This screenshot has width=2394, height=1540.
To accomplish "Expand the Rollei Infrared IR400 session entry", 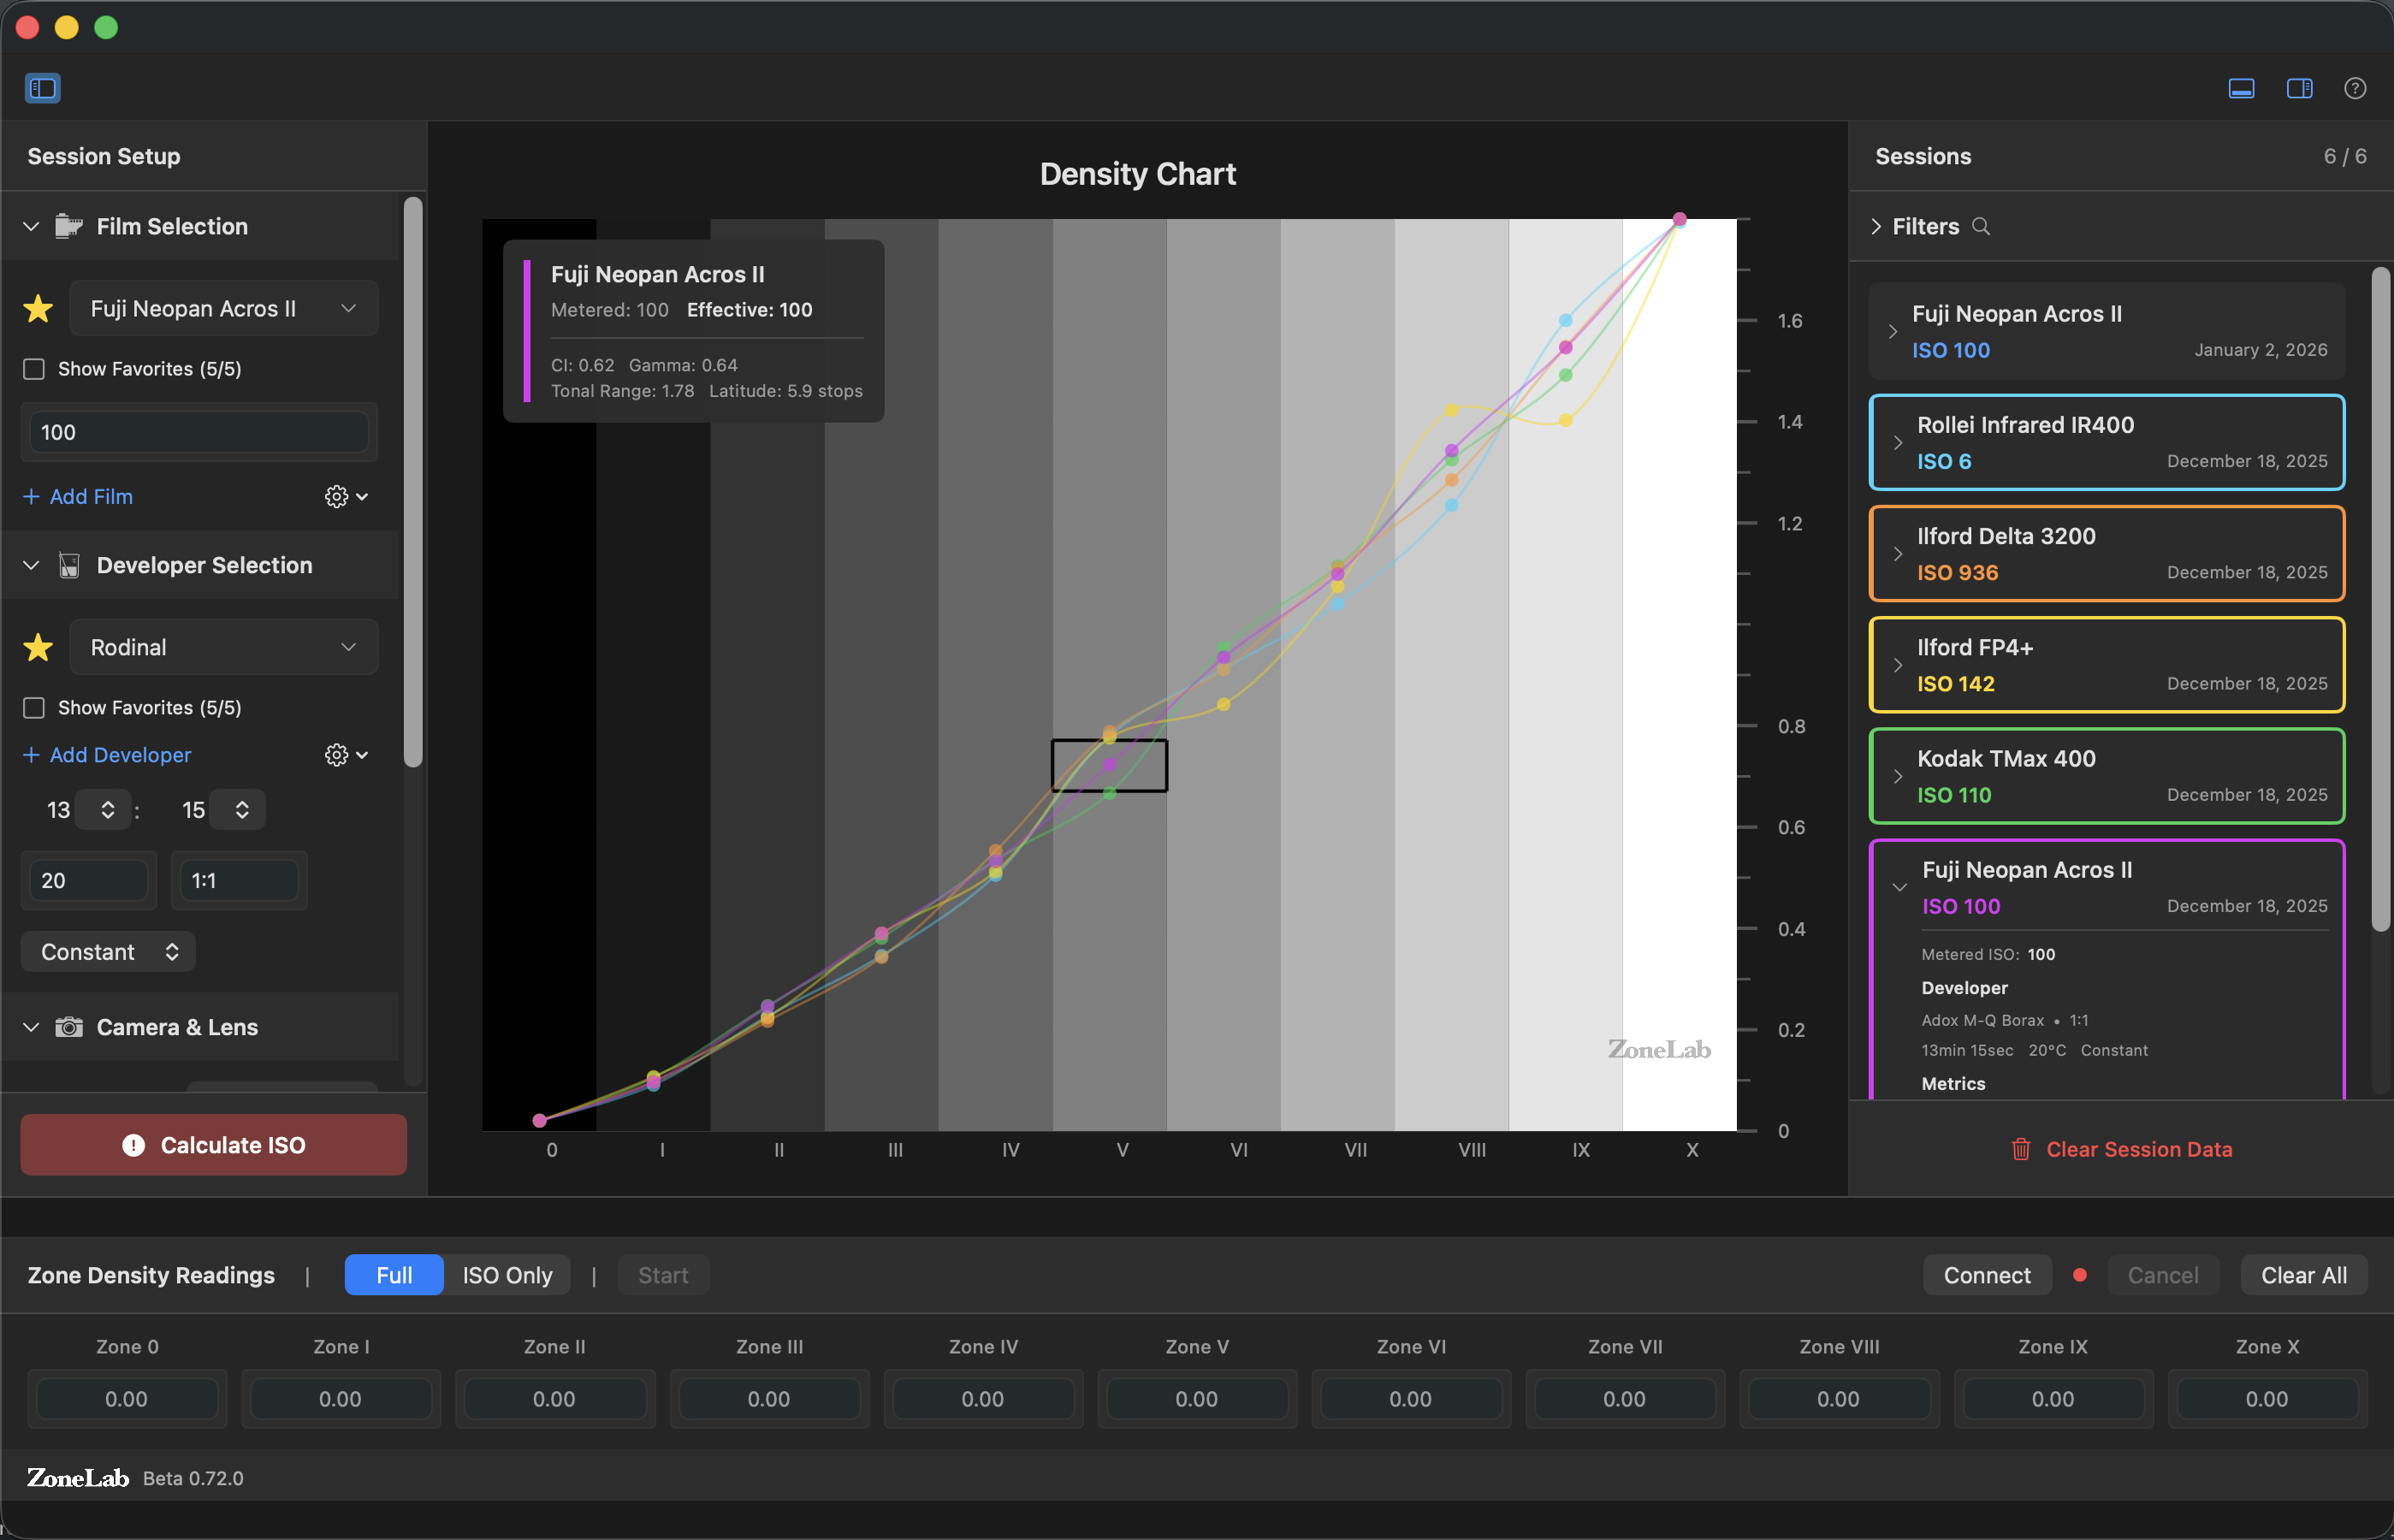I will click(x=1898, y=442).
